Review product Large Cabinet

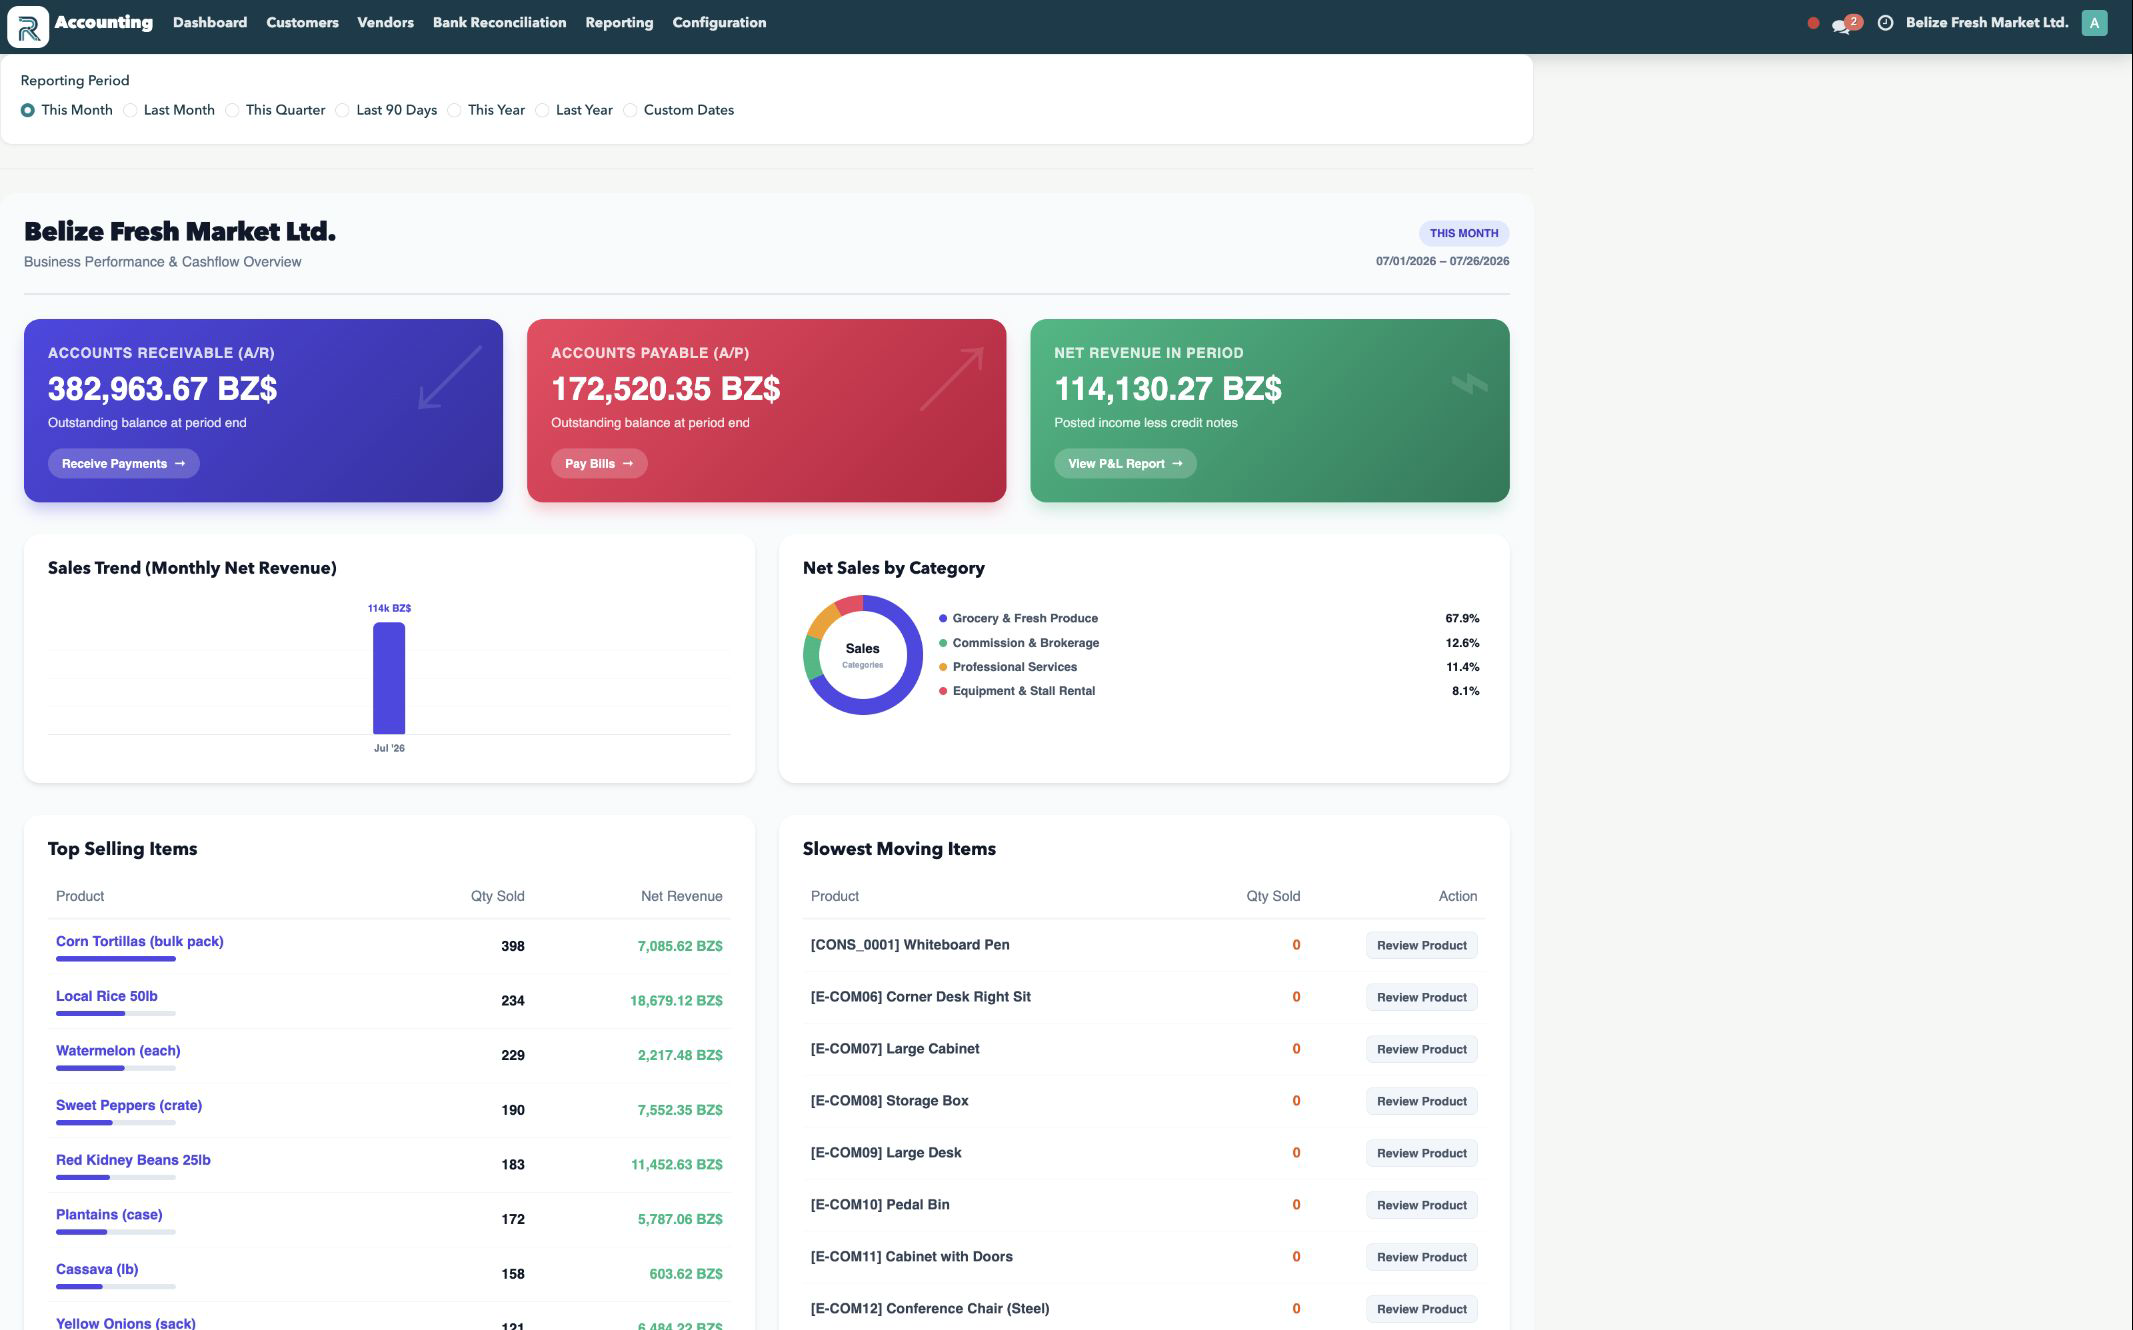pos(1421,1049)
